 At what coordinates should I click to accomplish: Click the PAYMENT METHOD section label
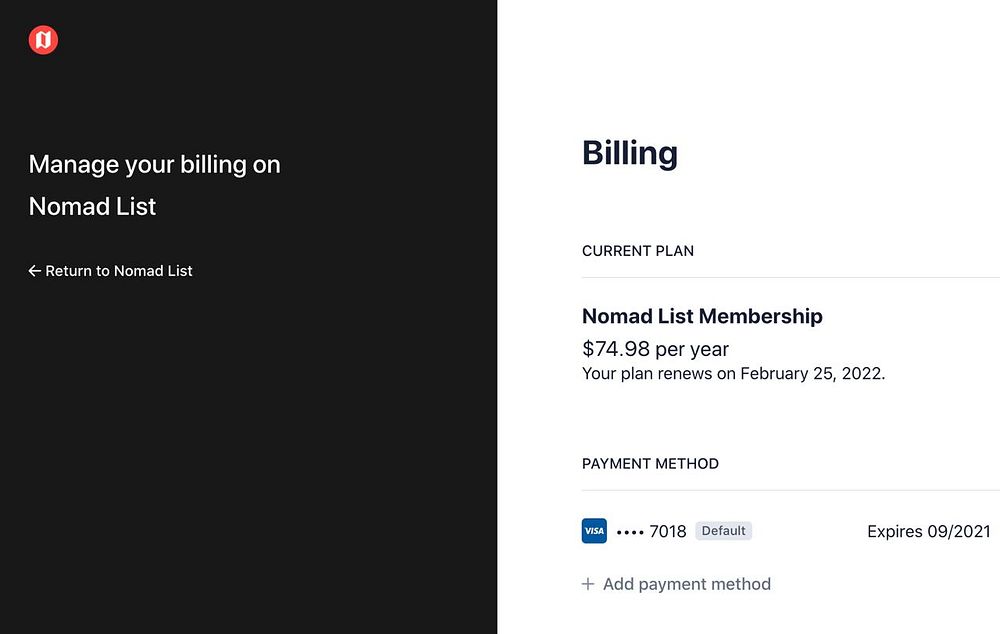(x=650, y=464)
